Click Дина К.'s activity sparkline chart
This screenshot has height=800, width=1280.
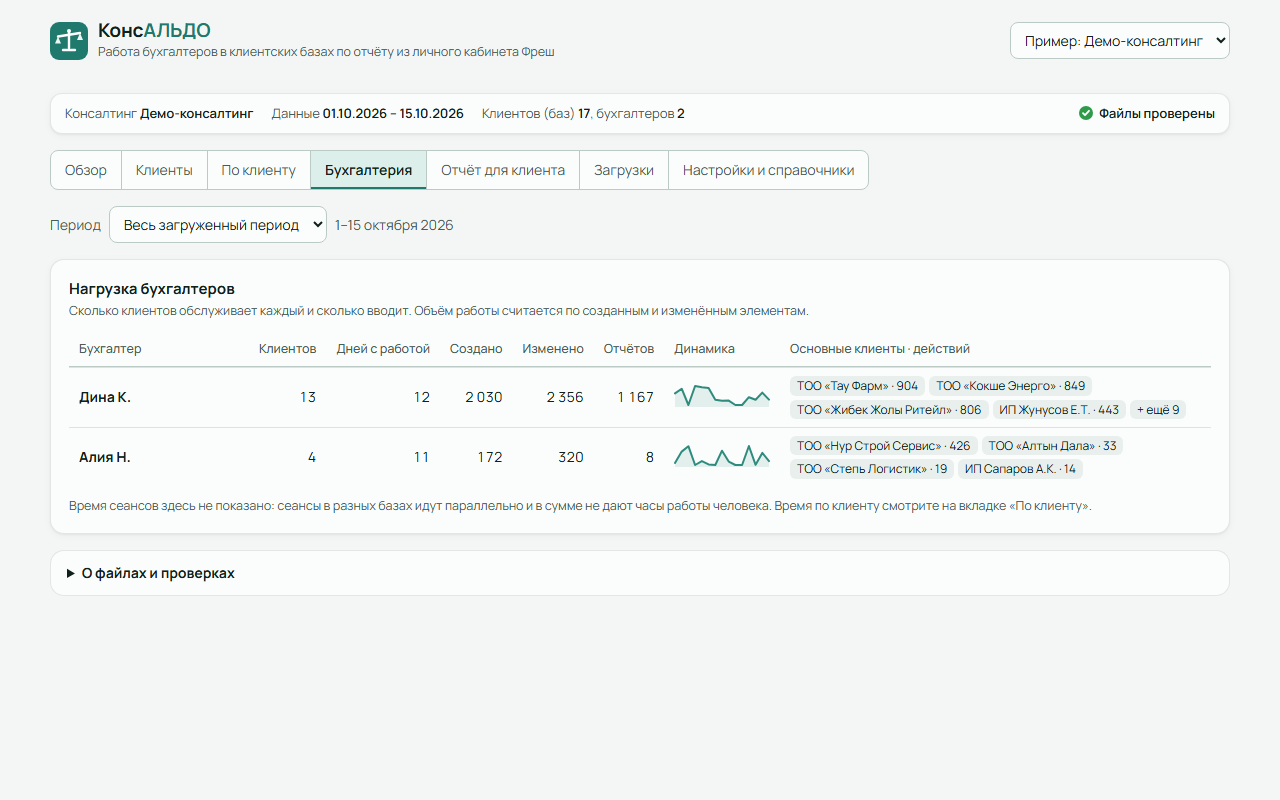point(722,396)
